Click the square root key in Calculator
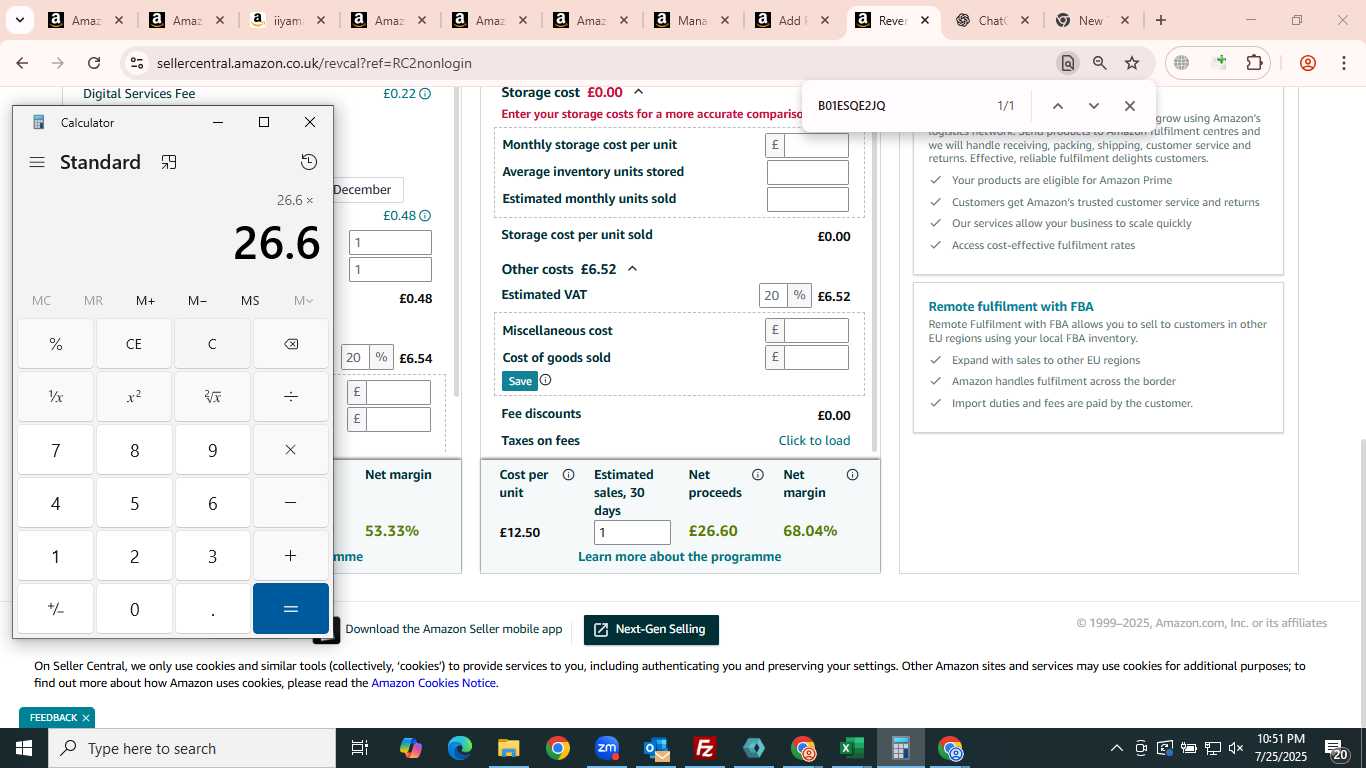Screen dimensions: 1366x768 [x=212, y=397]
